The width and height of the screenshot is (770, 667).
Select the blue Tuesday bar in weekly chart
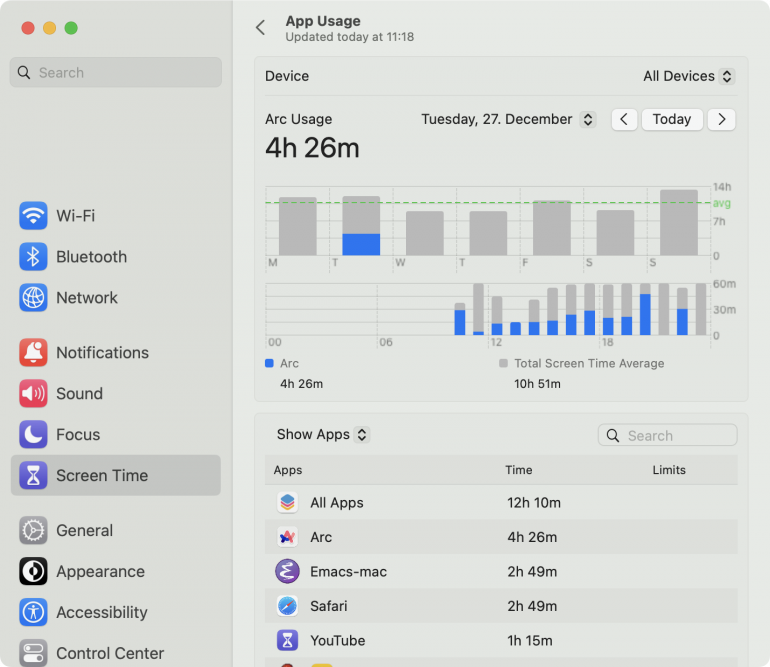tap(361, 244)
